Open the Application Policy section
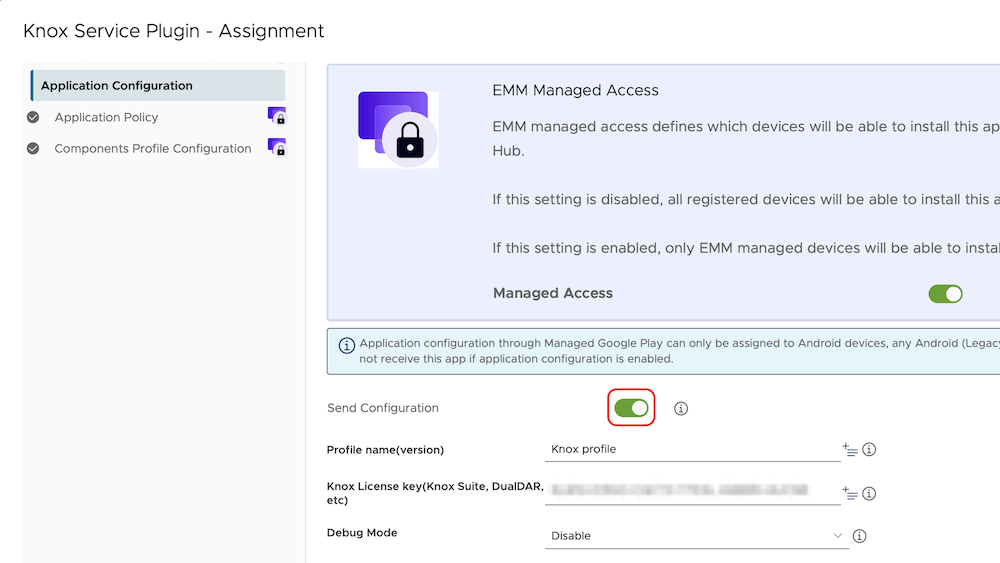1000x563 pixels. (x=106, y=117)
